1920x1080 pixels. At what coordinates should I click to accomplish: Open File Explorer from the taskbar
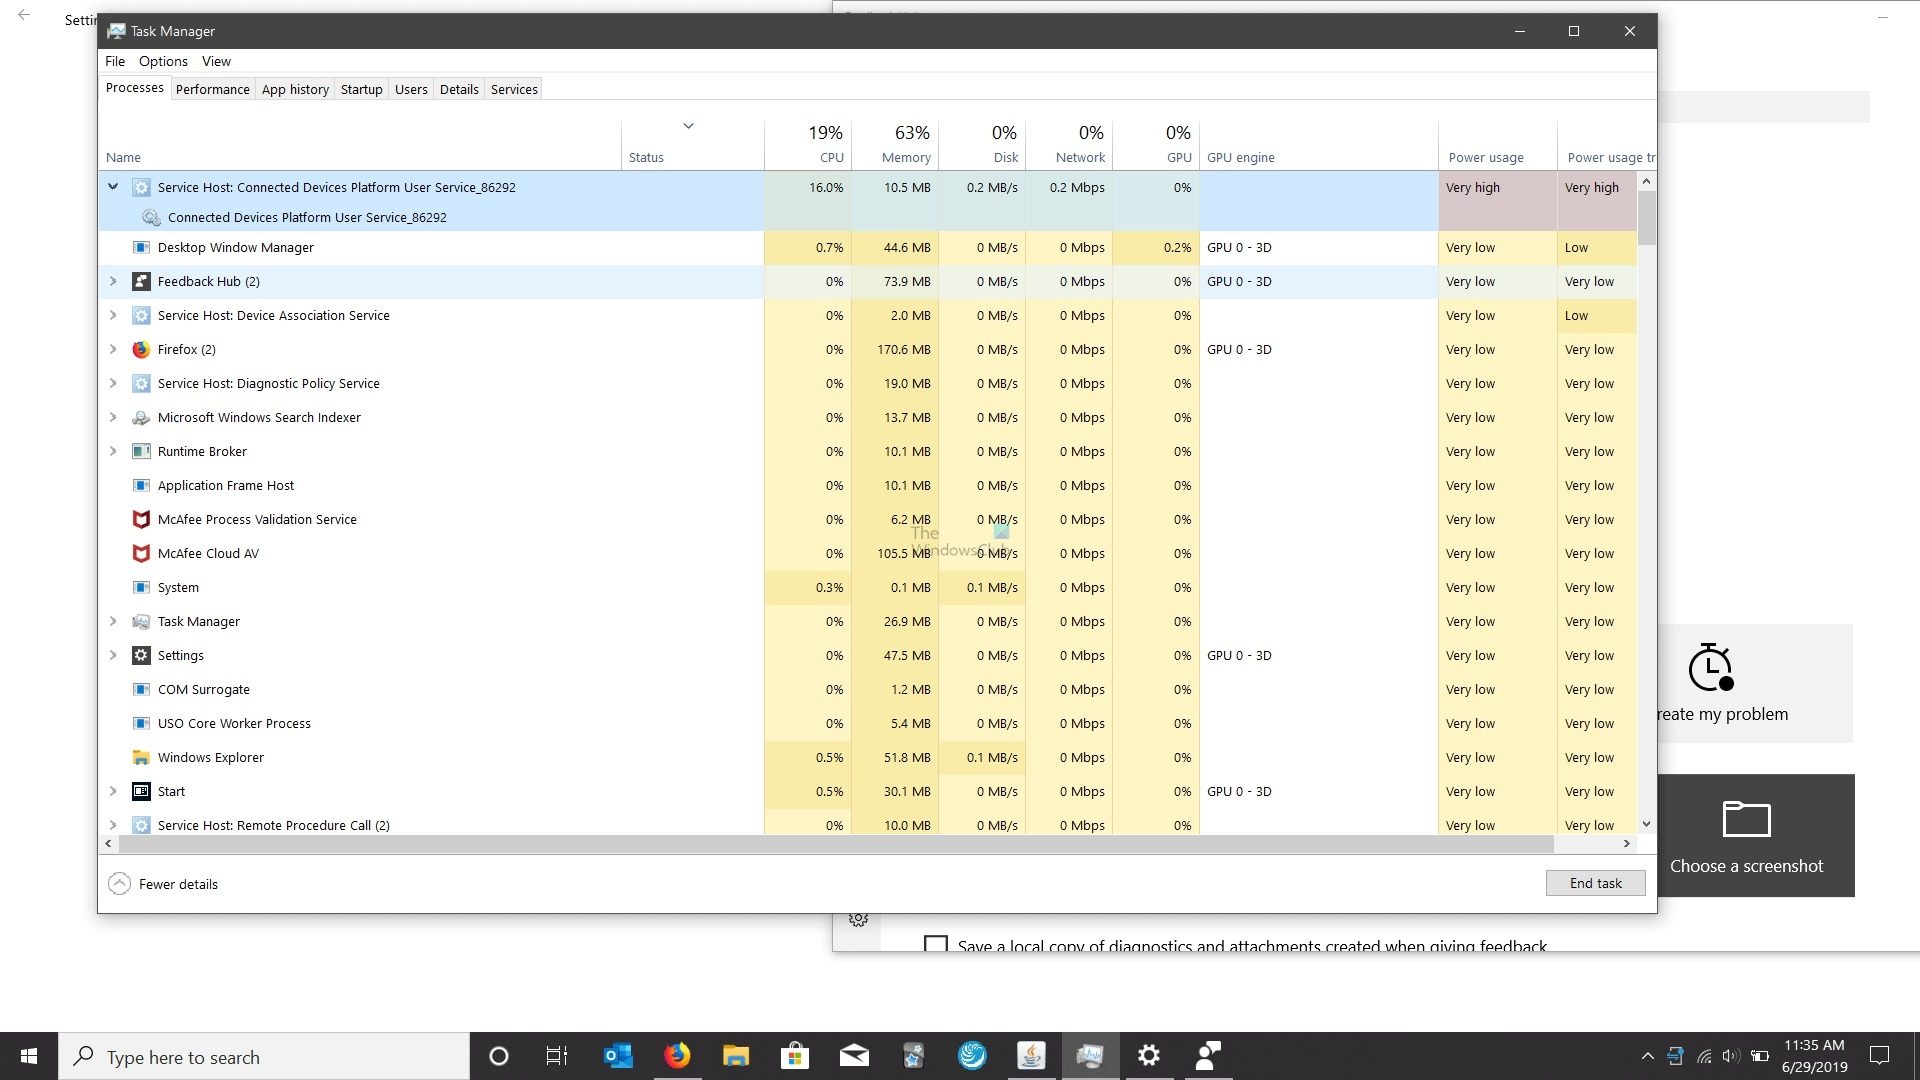(736, 1055)
